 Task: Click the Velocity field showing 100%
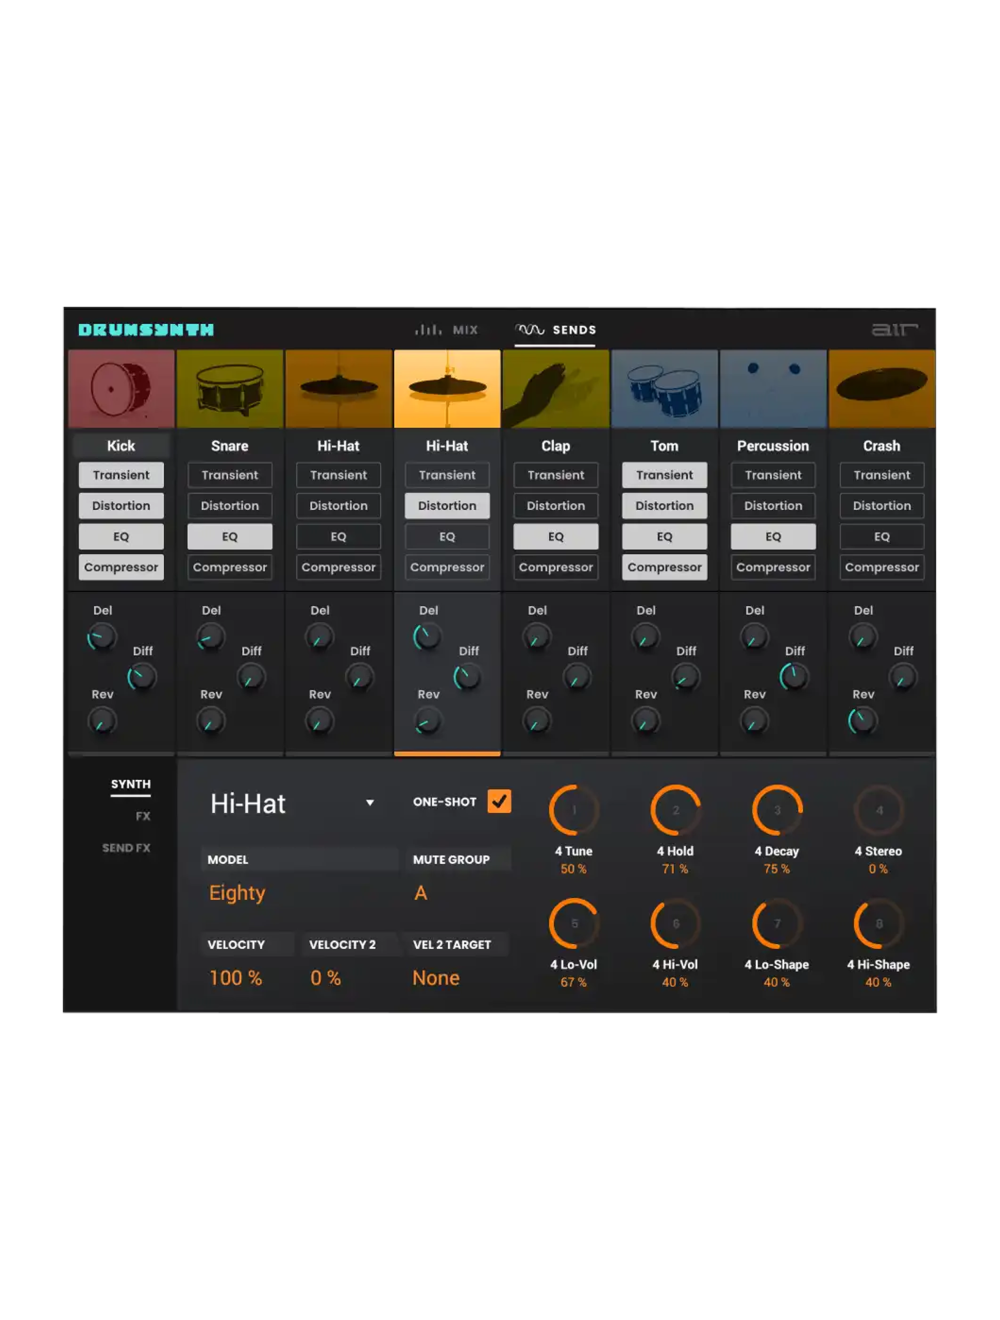(x=236, y=977)
